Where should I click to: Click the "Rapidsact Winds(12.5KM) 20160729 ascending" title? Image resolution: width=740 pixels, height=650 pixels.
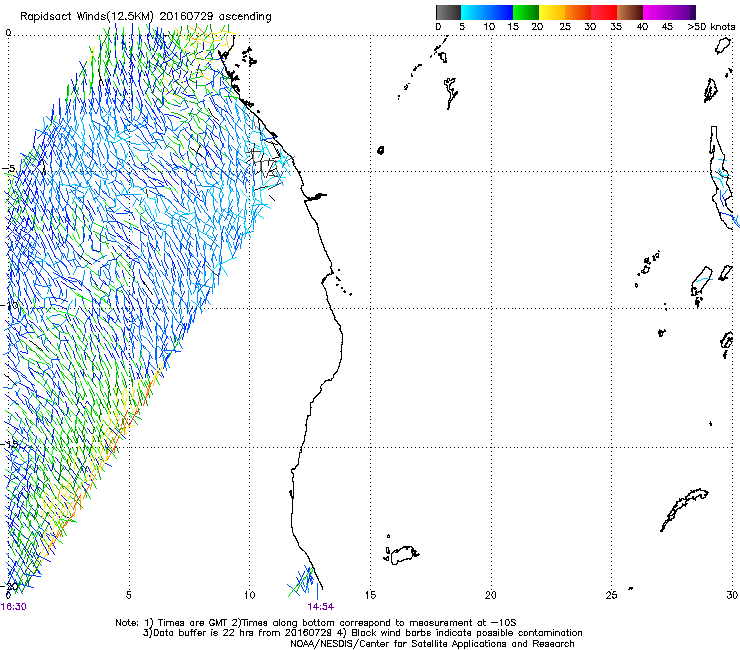click(146, 17)
